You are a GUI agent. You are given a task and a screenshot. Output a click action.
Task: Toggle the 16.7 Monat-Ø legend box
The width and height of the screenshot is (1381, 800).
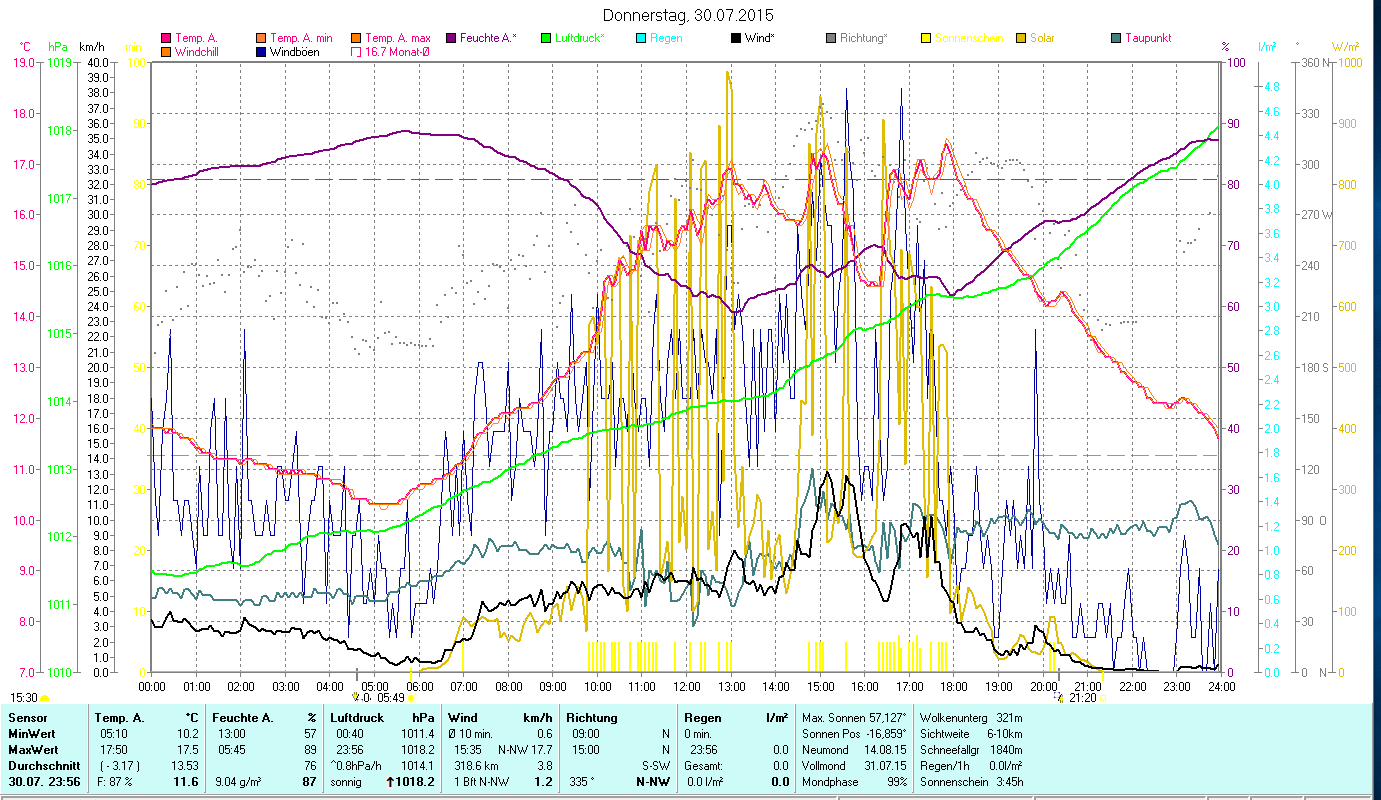(x=355, y=52)
